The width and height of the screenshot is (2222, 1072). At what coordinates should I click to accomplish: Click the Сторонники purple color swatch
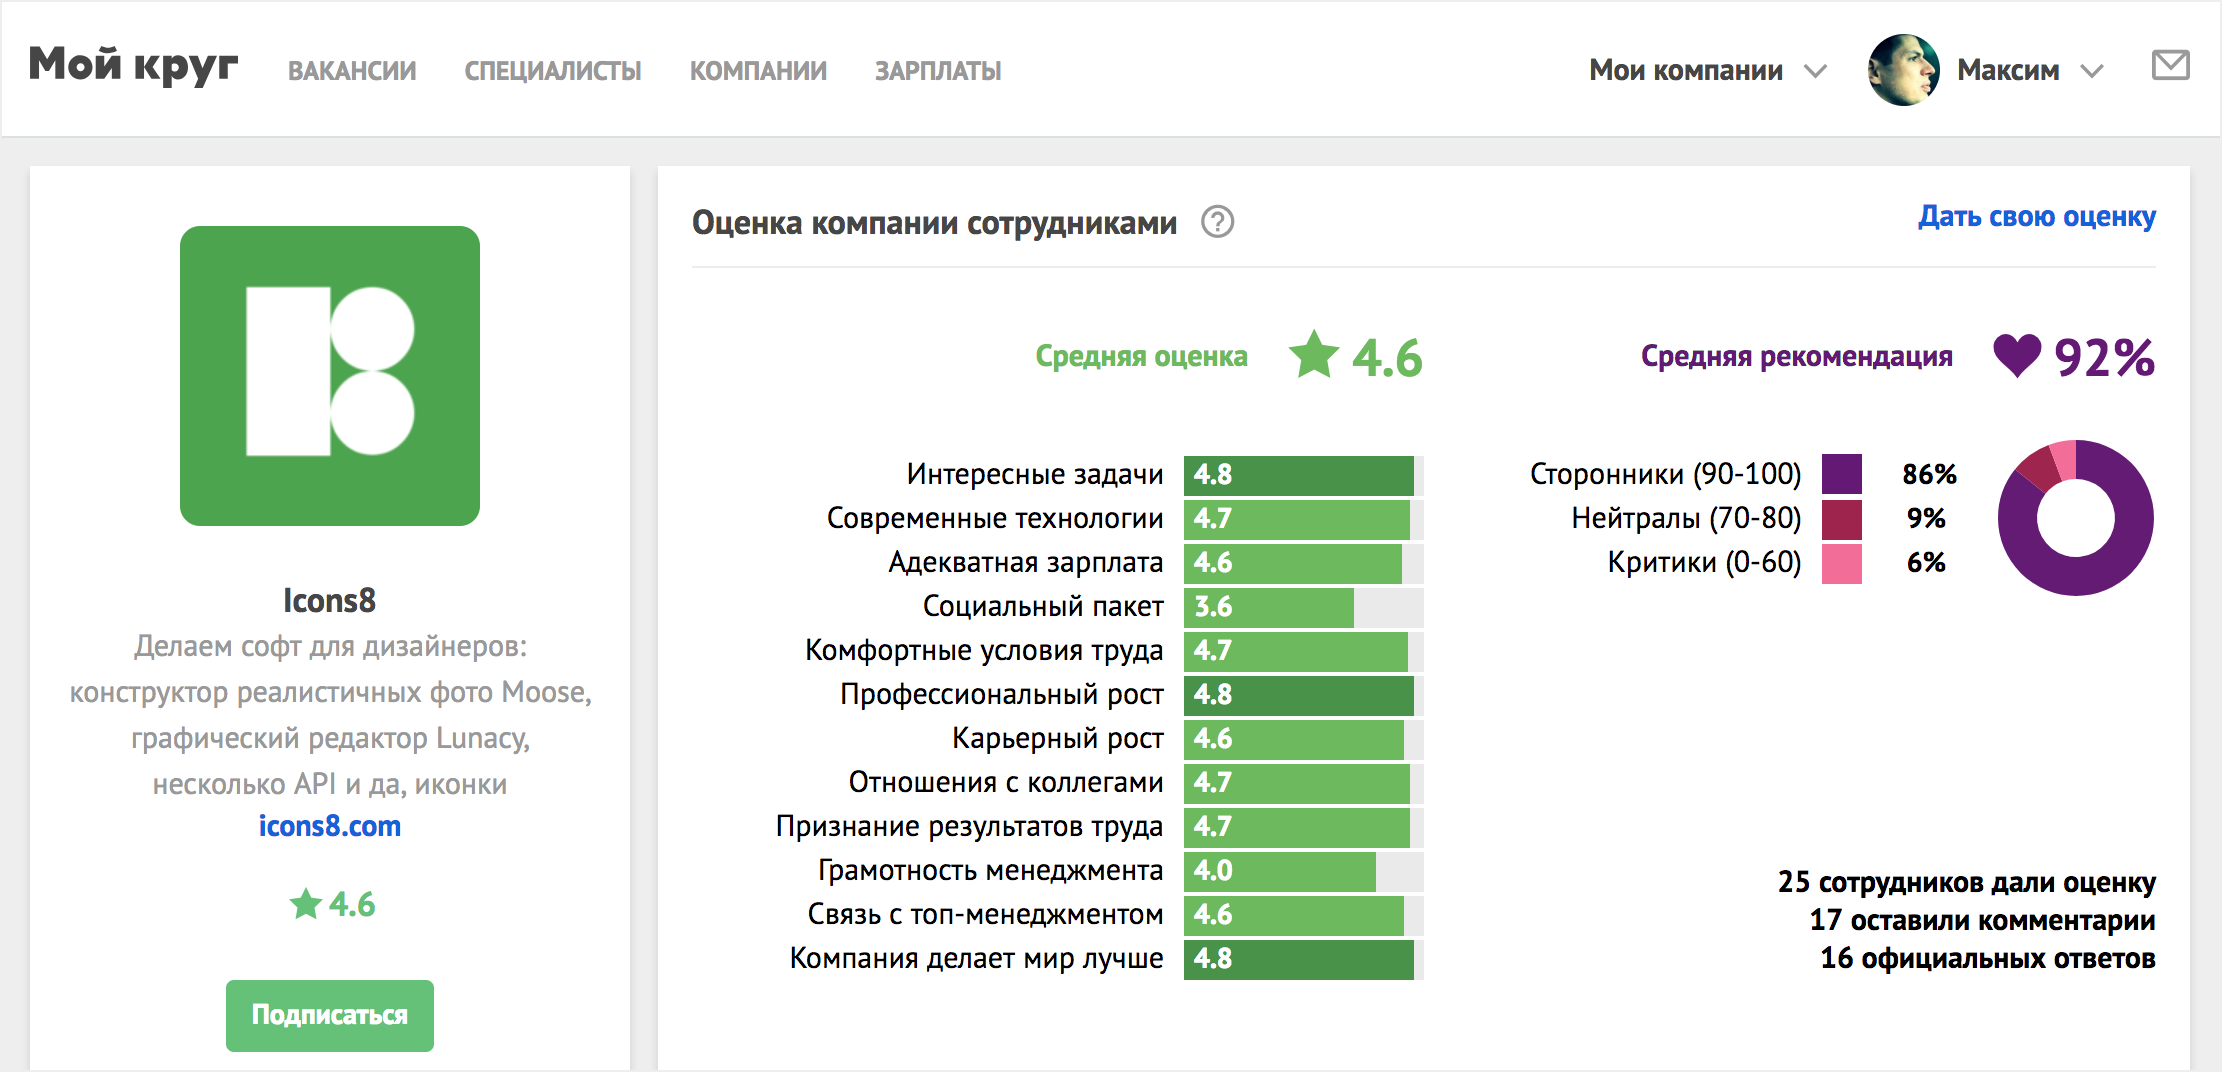(x=1842, y=474)
